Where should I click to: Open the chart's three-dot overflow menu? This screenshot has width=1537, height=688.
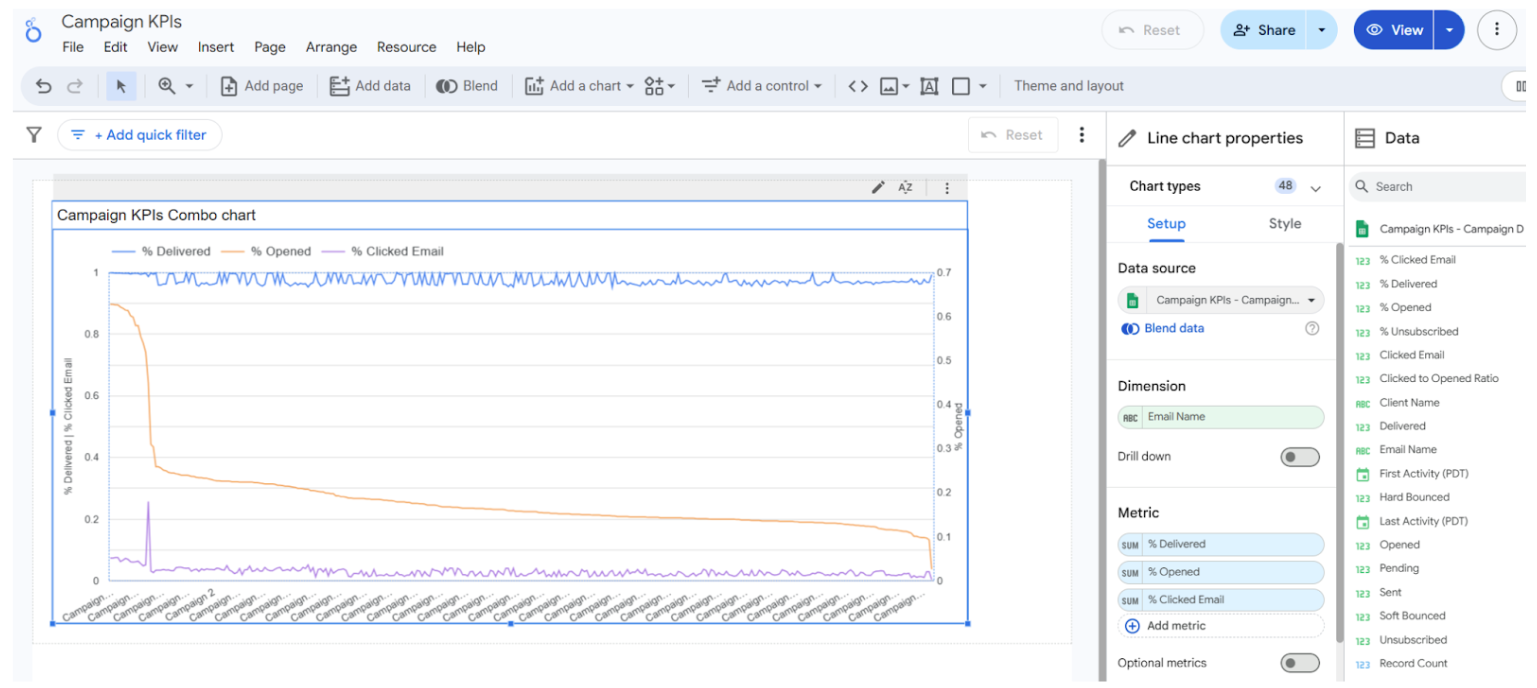[x=947, y=187]
